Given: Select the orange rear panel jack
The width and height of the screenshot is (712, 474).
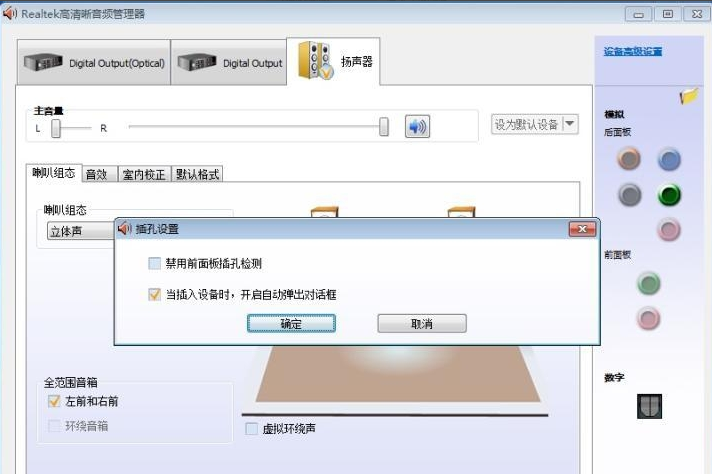Looking at the screenshot, I should (x=629, y=159).
